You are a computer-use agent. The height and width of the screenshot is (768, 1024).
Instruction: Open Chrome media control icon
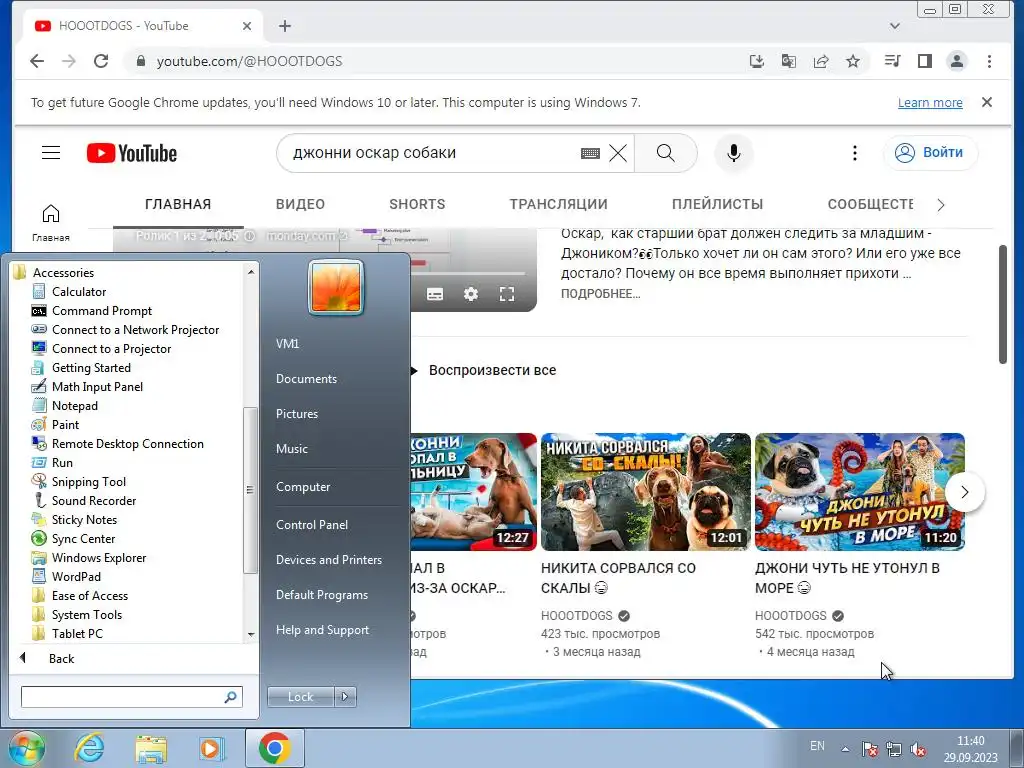[x=892, y=61]
